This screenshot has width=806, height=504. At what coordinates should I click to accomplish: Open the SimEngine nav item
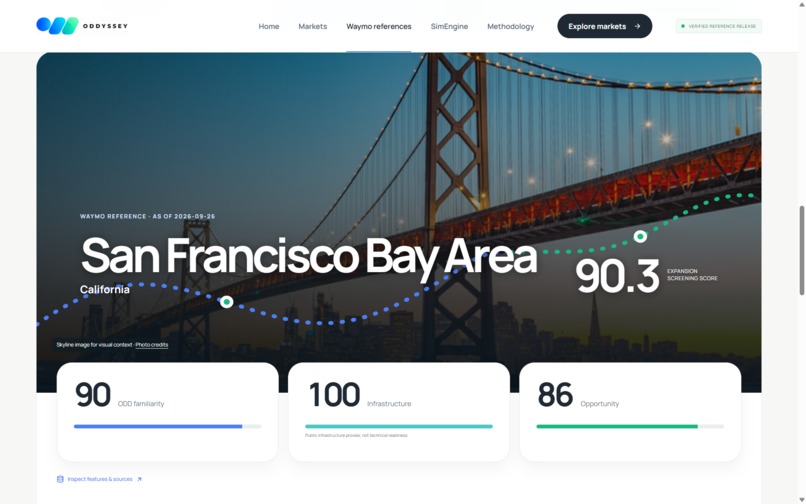(449, 26)
